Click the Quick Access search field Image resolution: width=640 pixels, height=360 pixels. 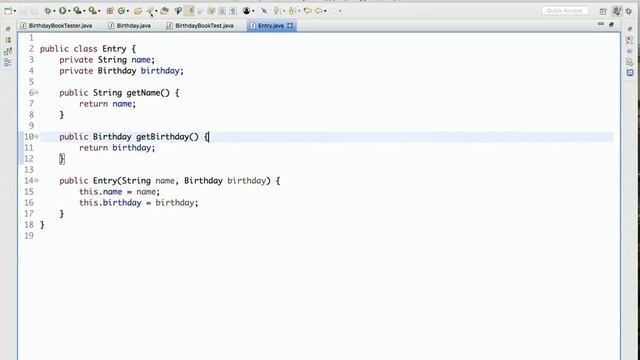(565, 11)
